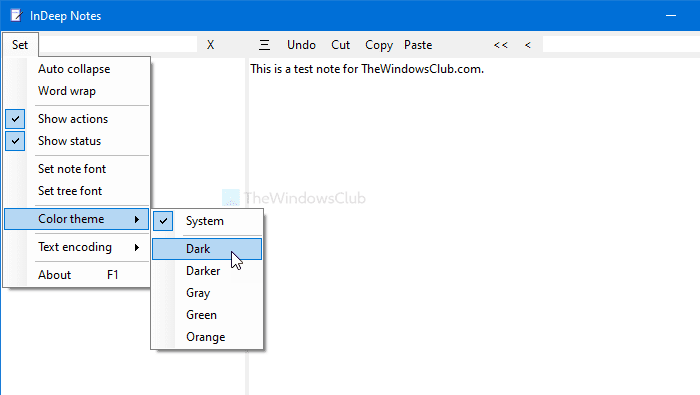The image size is (700, 395).
Task: Go back with the << button
Action: tap(500, 45)
